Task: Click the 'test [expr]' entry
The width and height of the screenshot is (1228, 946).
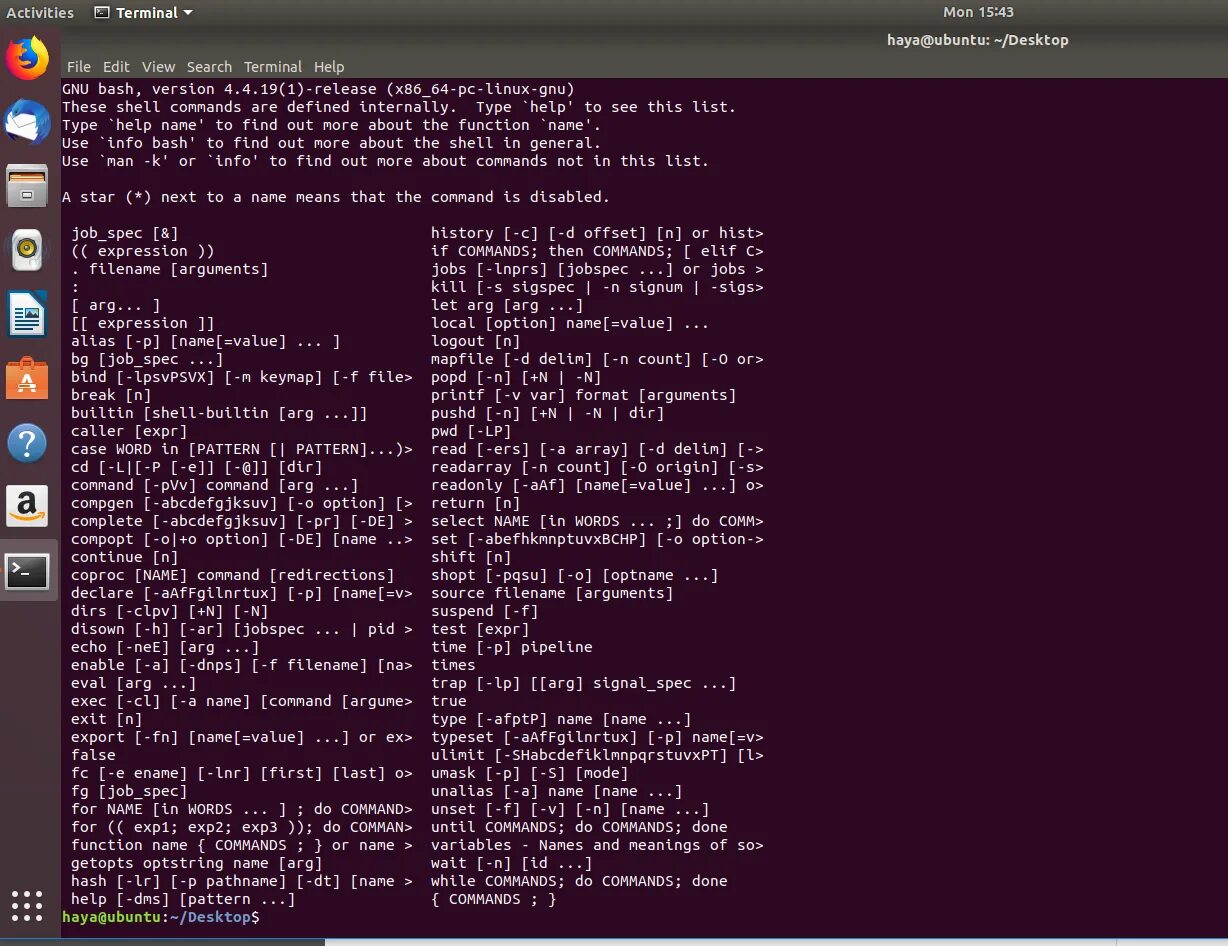Action: [480, 629]
